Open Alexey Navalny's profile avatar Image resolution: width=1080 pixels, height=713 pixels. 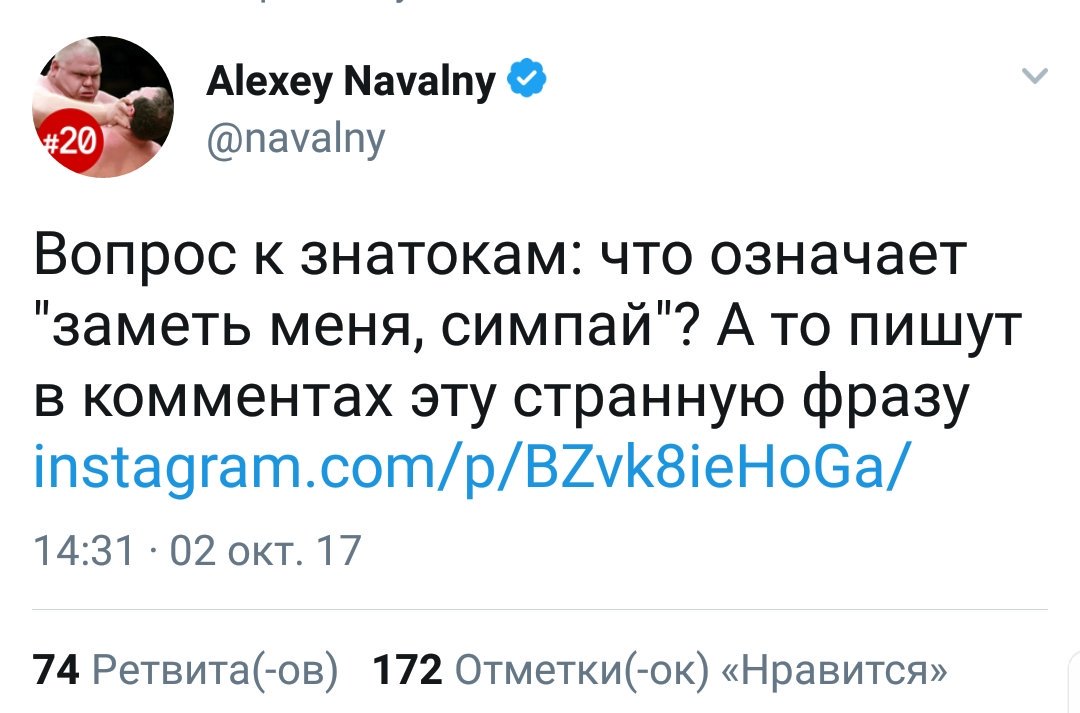click(x=104, y=107)
